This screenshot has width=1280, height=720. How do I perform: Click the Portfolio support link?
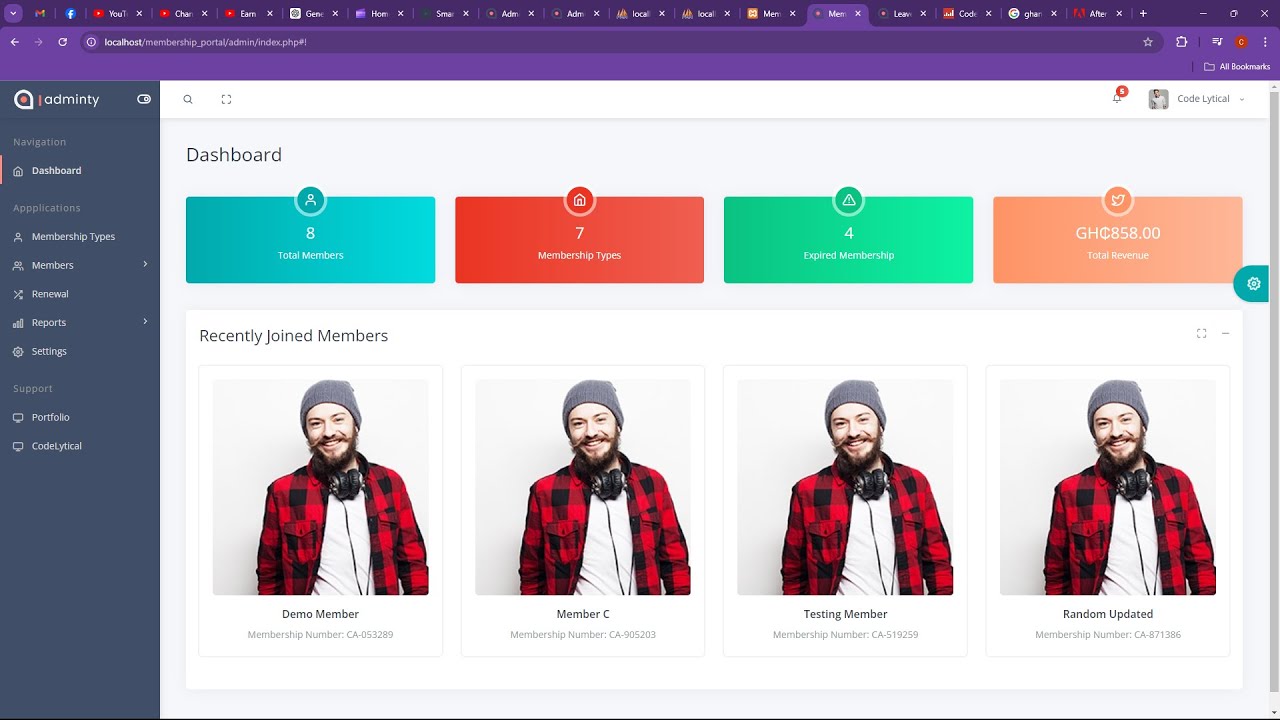click(x=80, y=417)
